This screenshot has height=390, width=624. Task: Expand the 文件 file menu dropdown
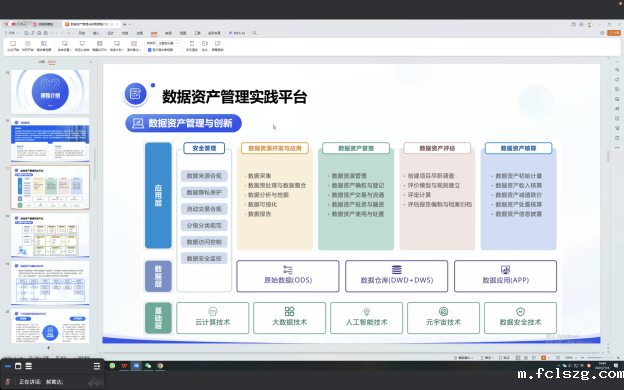12,33
